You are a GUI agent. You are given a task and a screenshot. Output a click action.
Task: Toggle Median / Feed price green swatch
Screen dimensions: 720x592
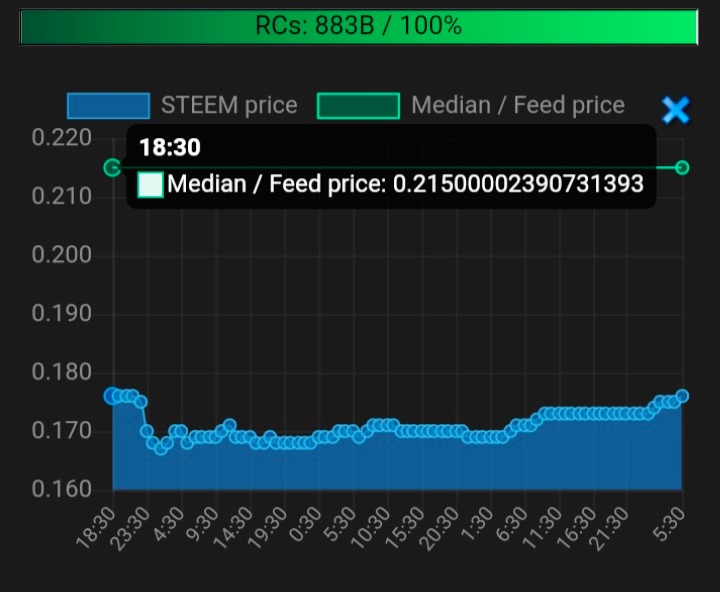pyautogui.click(x=358, y=106)
